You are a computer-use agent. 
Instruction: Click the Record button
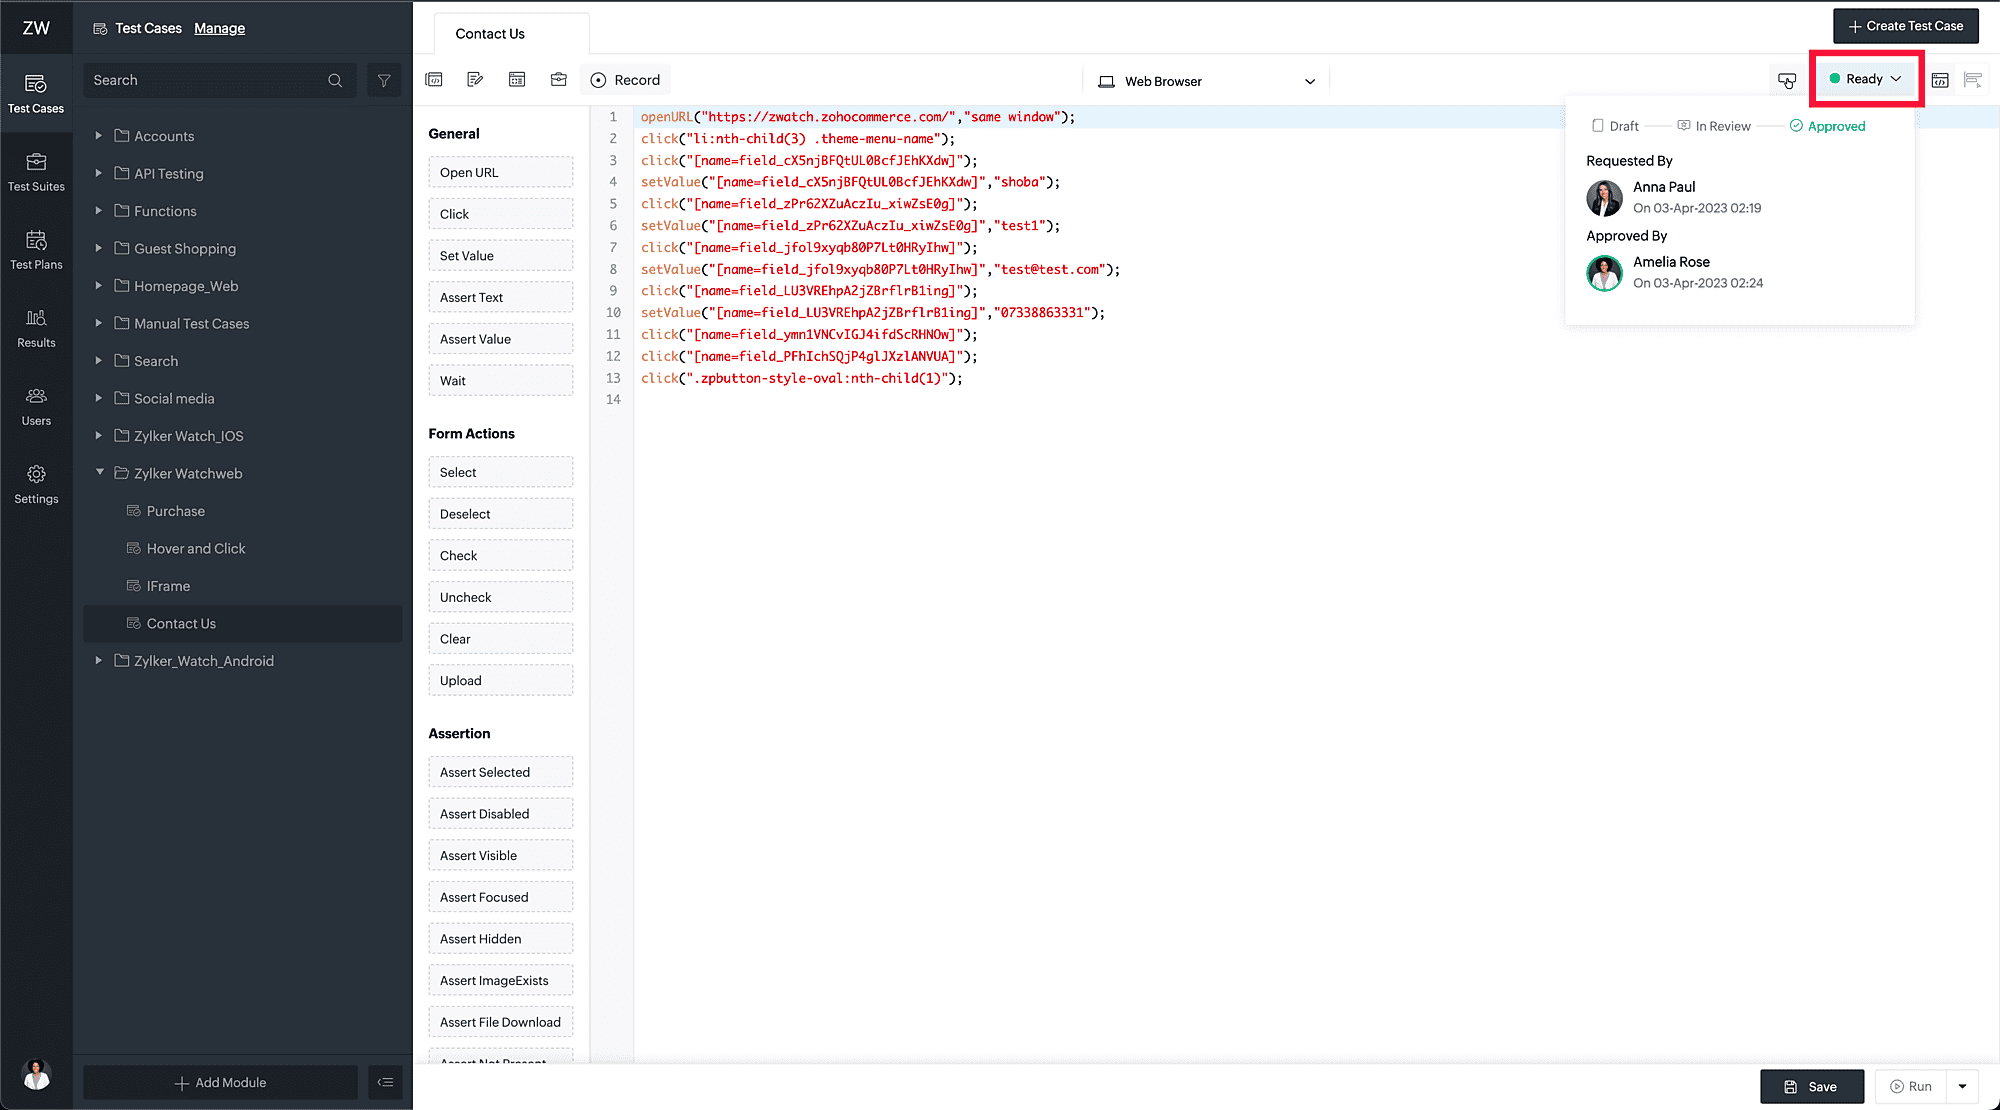(625, 80)
